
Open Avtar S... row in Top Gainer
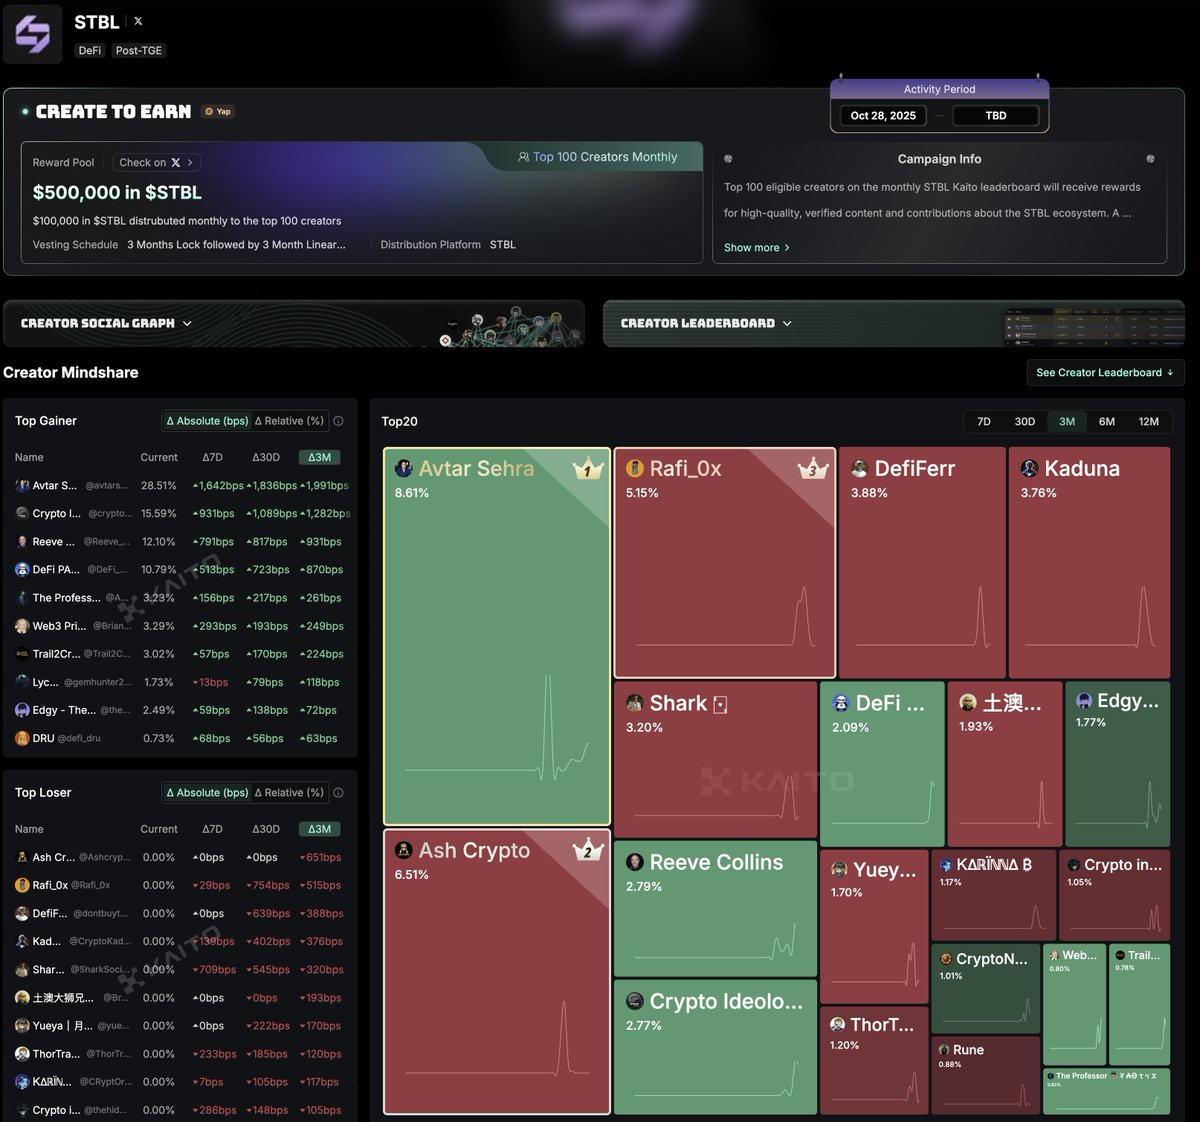[x=181, y=485]
